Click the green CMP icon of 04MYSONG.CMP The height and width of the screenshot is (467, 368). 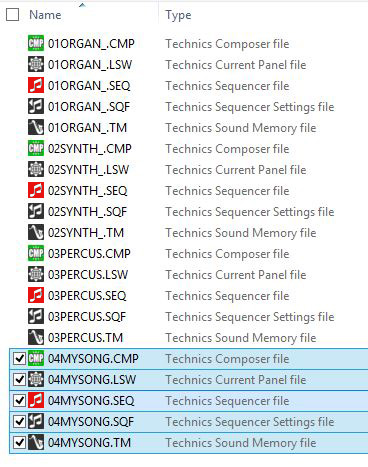(36, 358)
